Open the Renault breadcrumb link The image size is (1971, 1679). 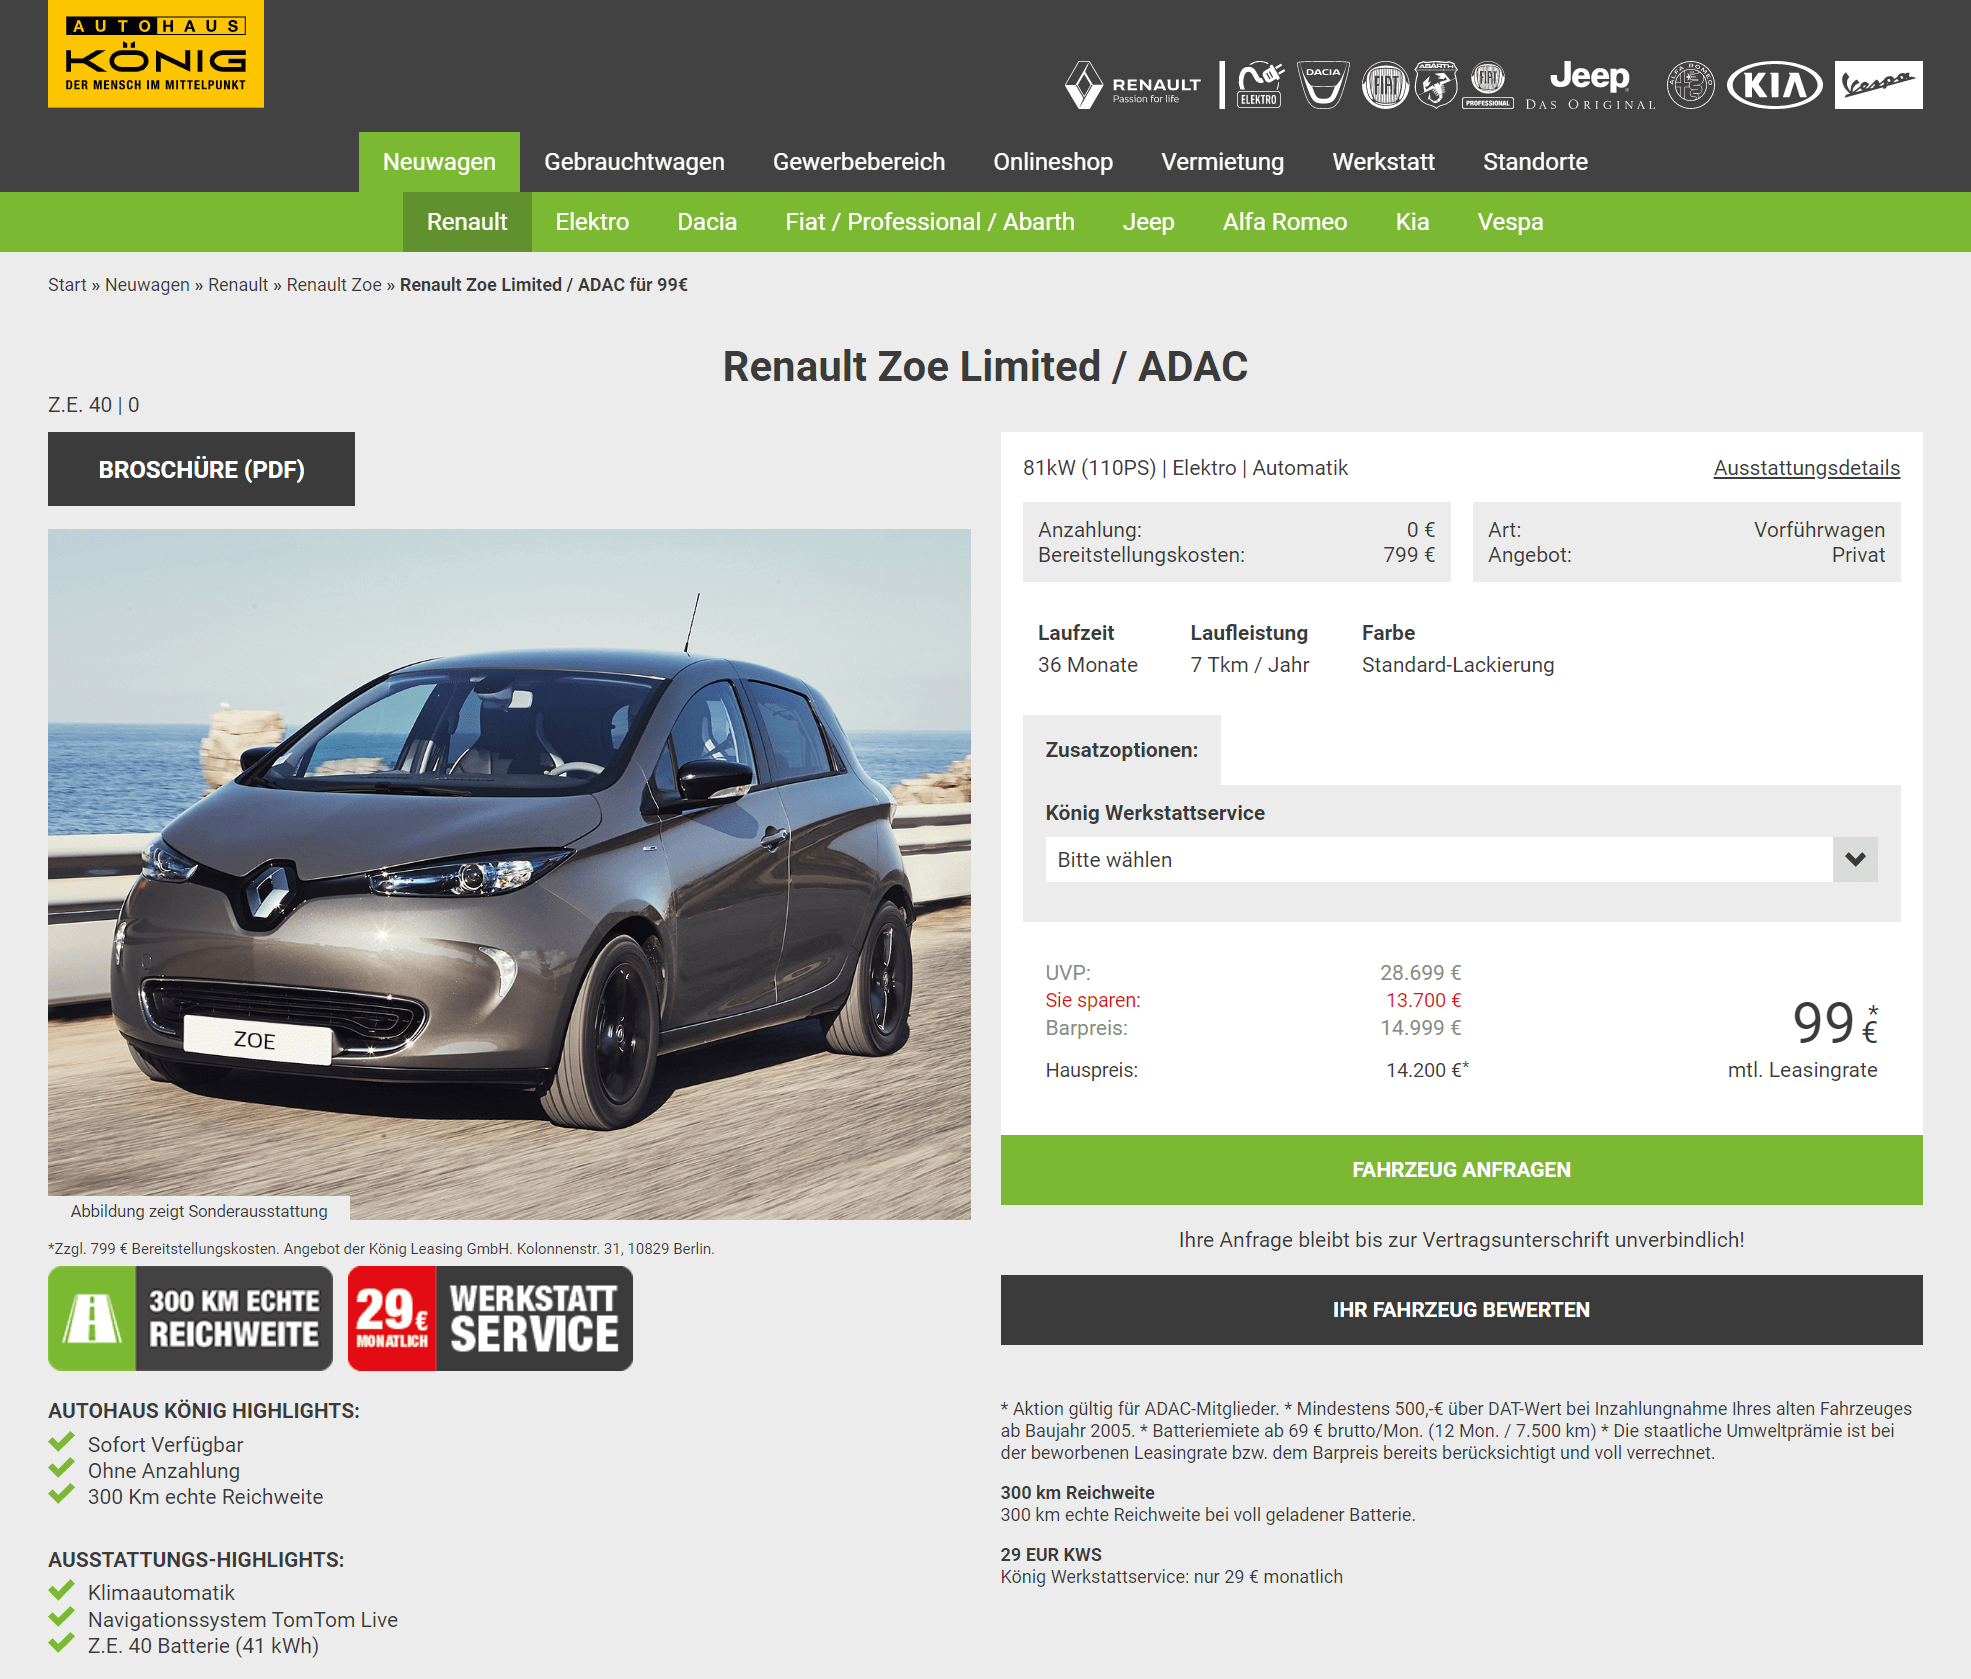tap(238, 285)
